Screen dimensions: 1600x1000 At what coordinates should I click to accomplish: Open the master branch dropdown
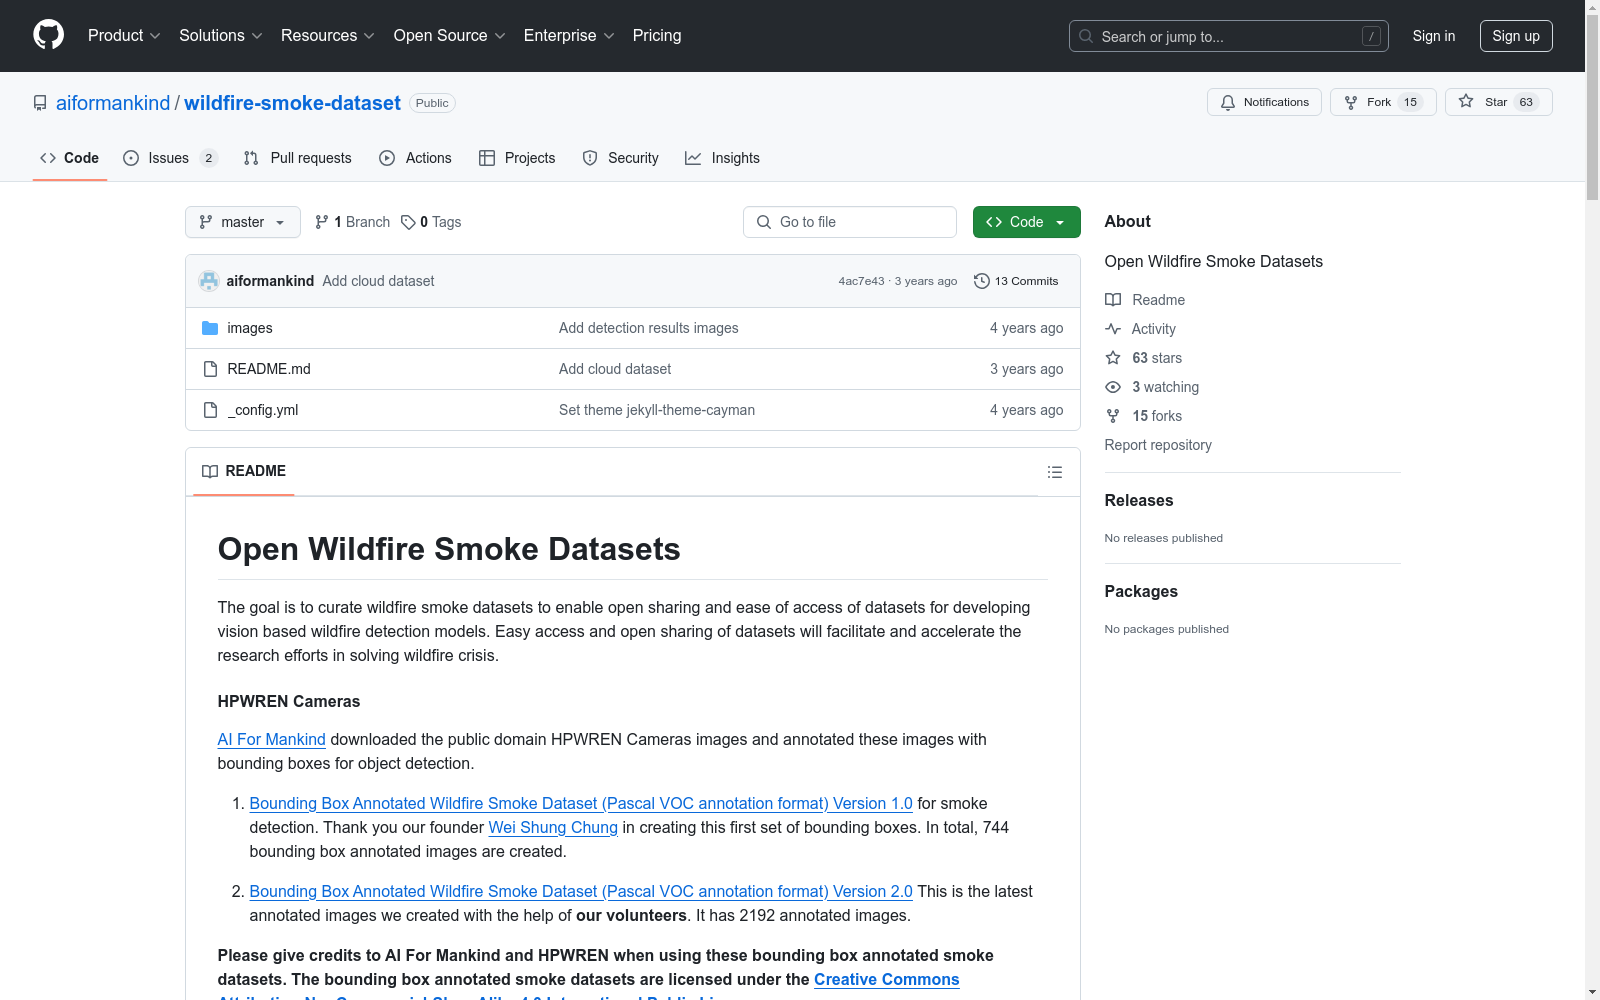(x=243, y=222)
